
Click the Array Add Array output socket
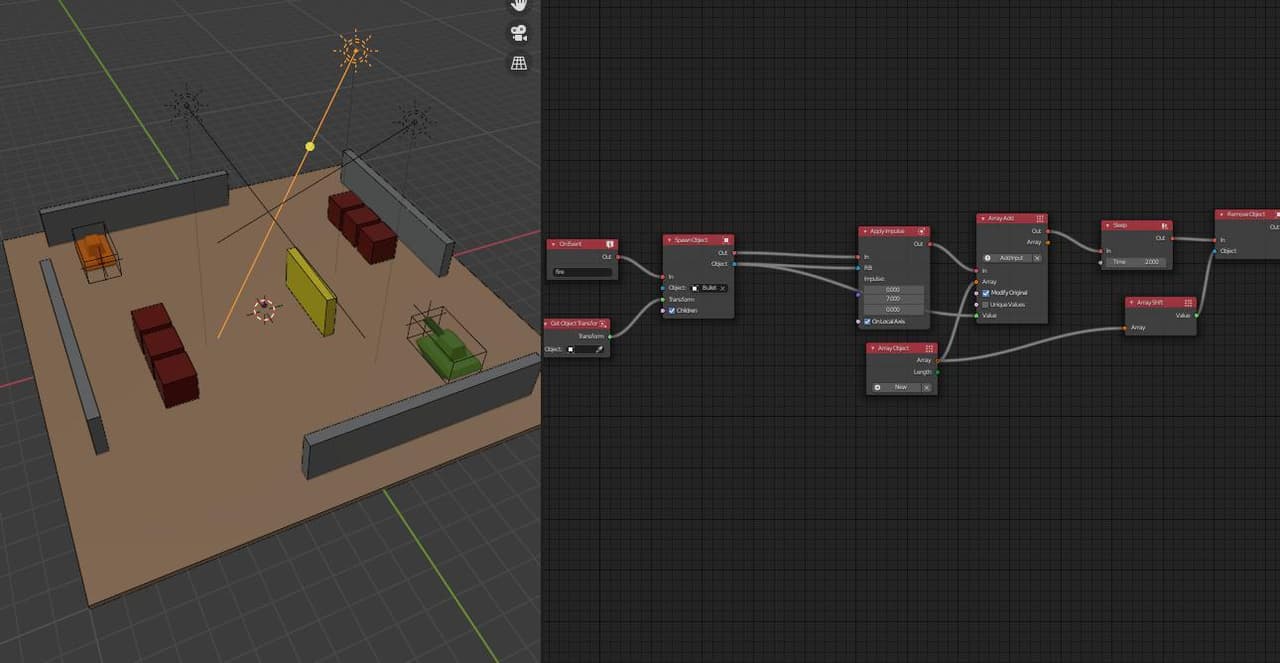(x=1048, y=242)
